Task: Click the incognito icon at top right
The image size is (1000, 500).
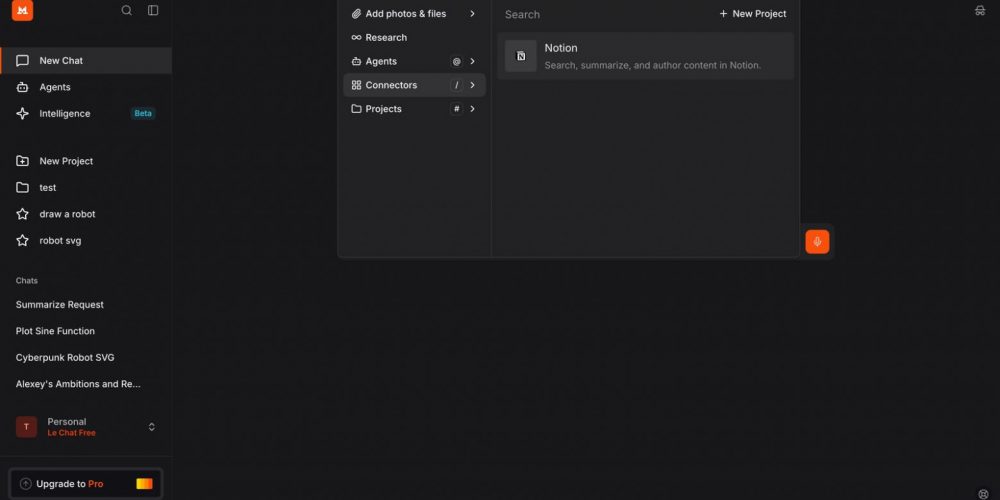Action: (x=979, y=11)
